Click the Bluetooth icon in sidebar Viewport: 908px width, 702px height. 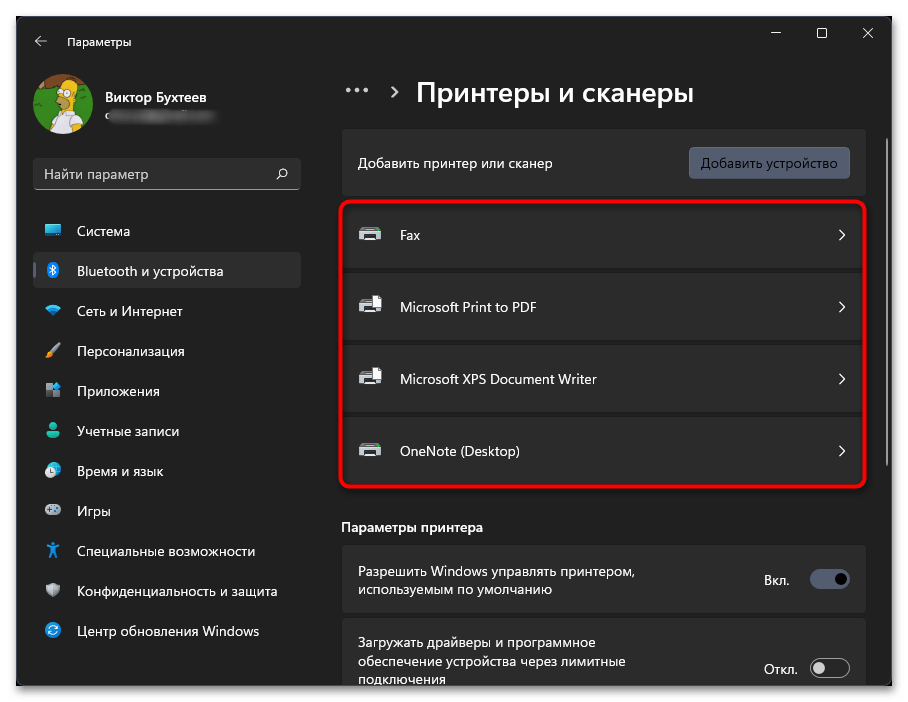tap(53, 270)
